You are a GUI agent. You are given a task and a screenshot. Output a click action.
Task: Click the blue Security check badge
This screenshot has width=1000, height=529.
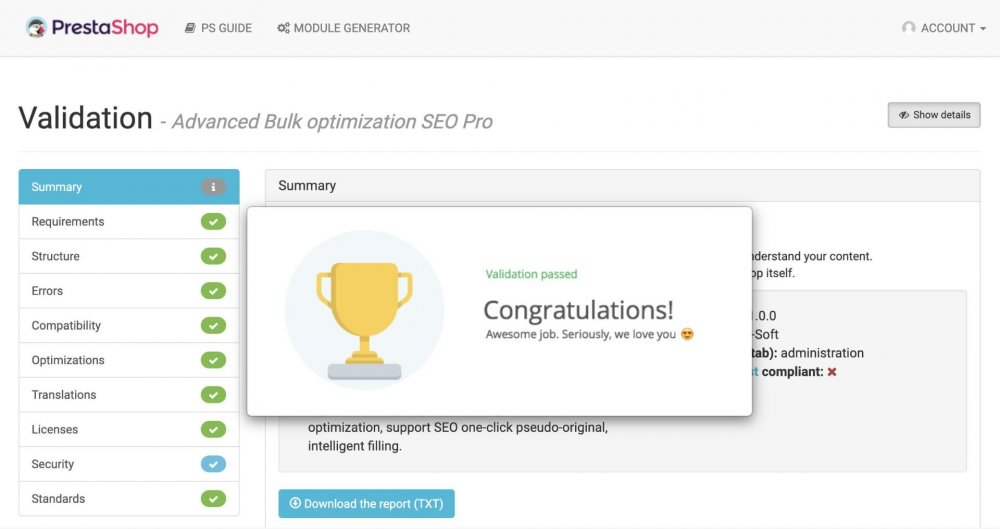click(x=214, y=464)
